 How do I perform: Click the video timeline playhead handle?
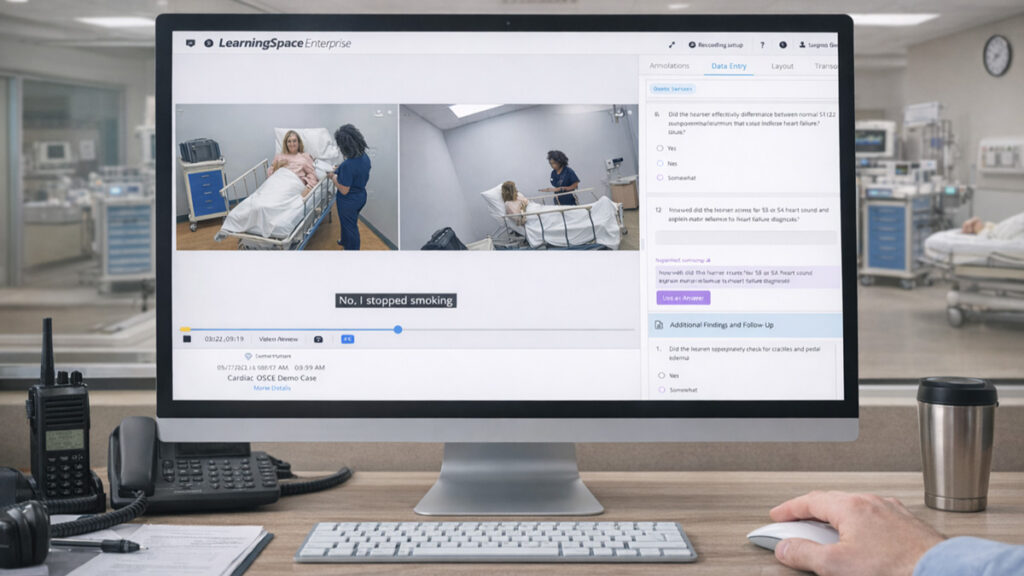(x=398, y=329)
